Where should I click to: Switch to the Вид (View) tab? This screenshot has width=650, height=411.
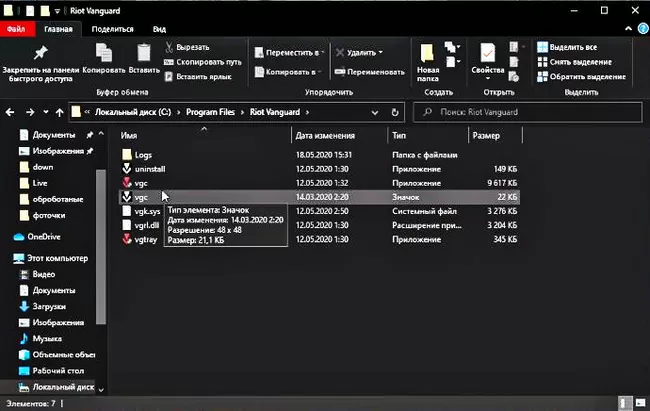159,29
